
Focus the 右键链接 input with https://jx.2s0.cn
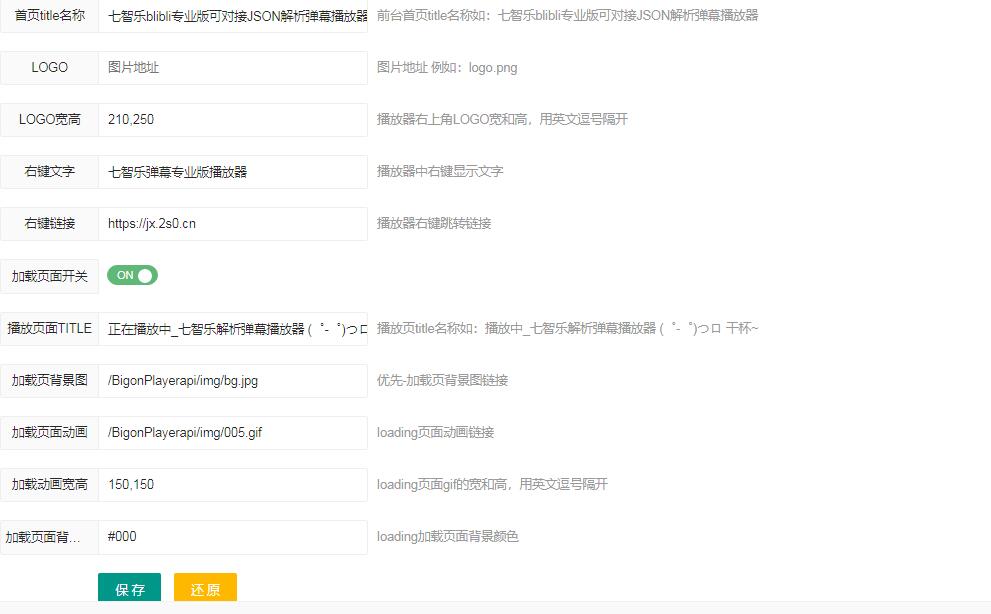(x=233, y=224)
